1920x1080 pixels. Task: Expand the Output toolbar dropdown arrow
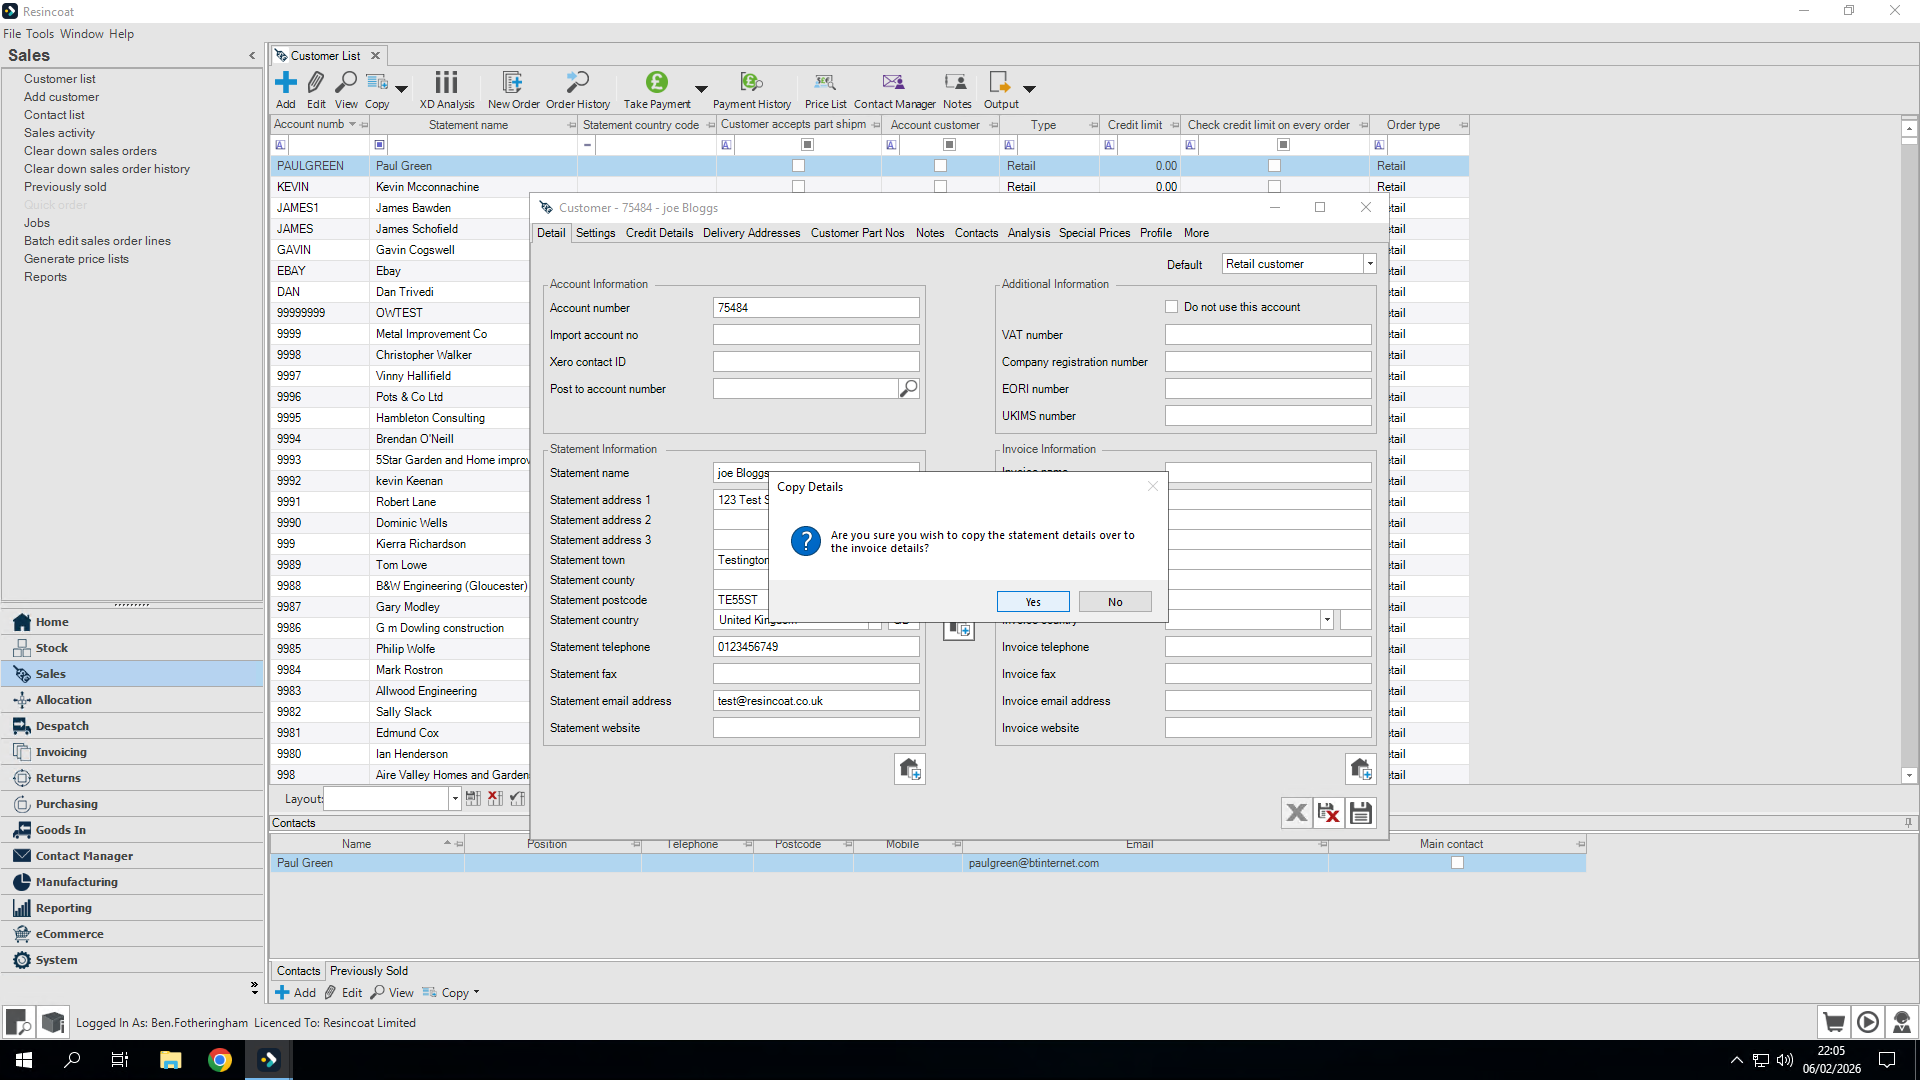click(1029, 89)
